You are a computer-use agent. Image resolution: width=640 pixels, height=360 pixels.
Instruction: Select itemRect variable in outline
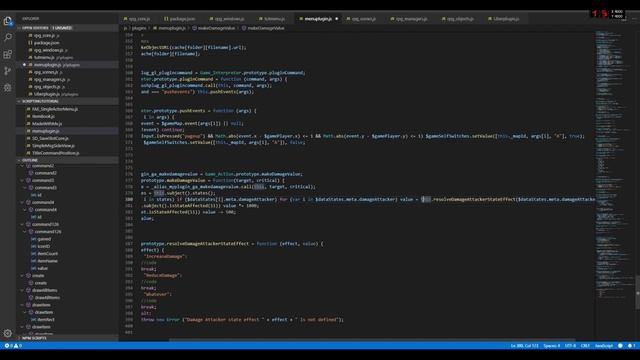pyautogui.click(x=67, y=320)
